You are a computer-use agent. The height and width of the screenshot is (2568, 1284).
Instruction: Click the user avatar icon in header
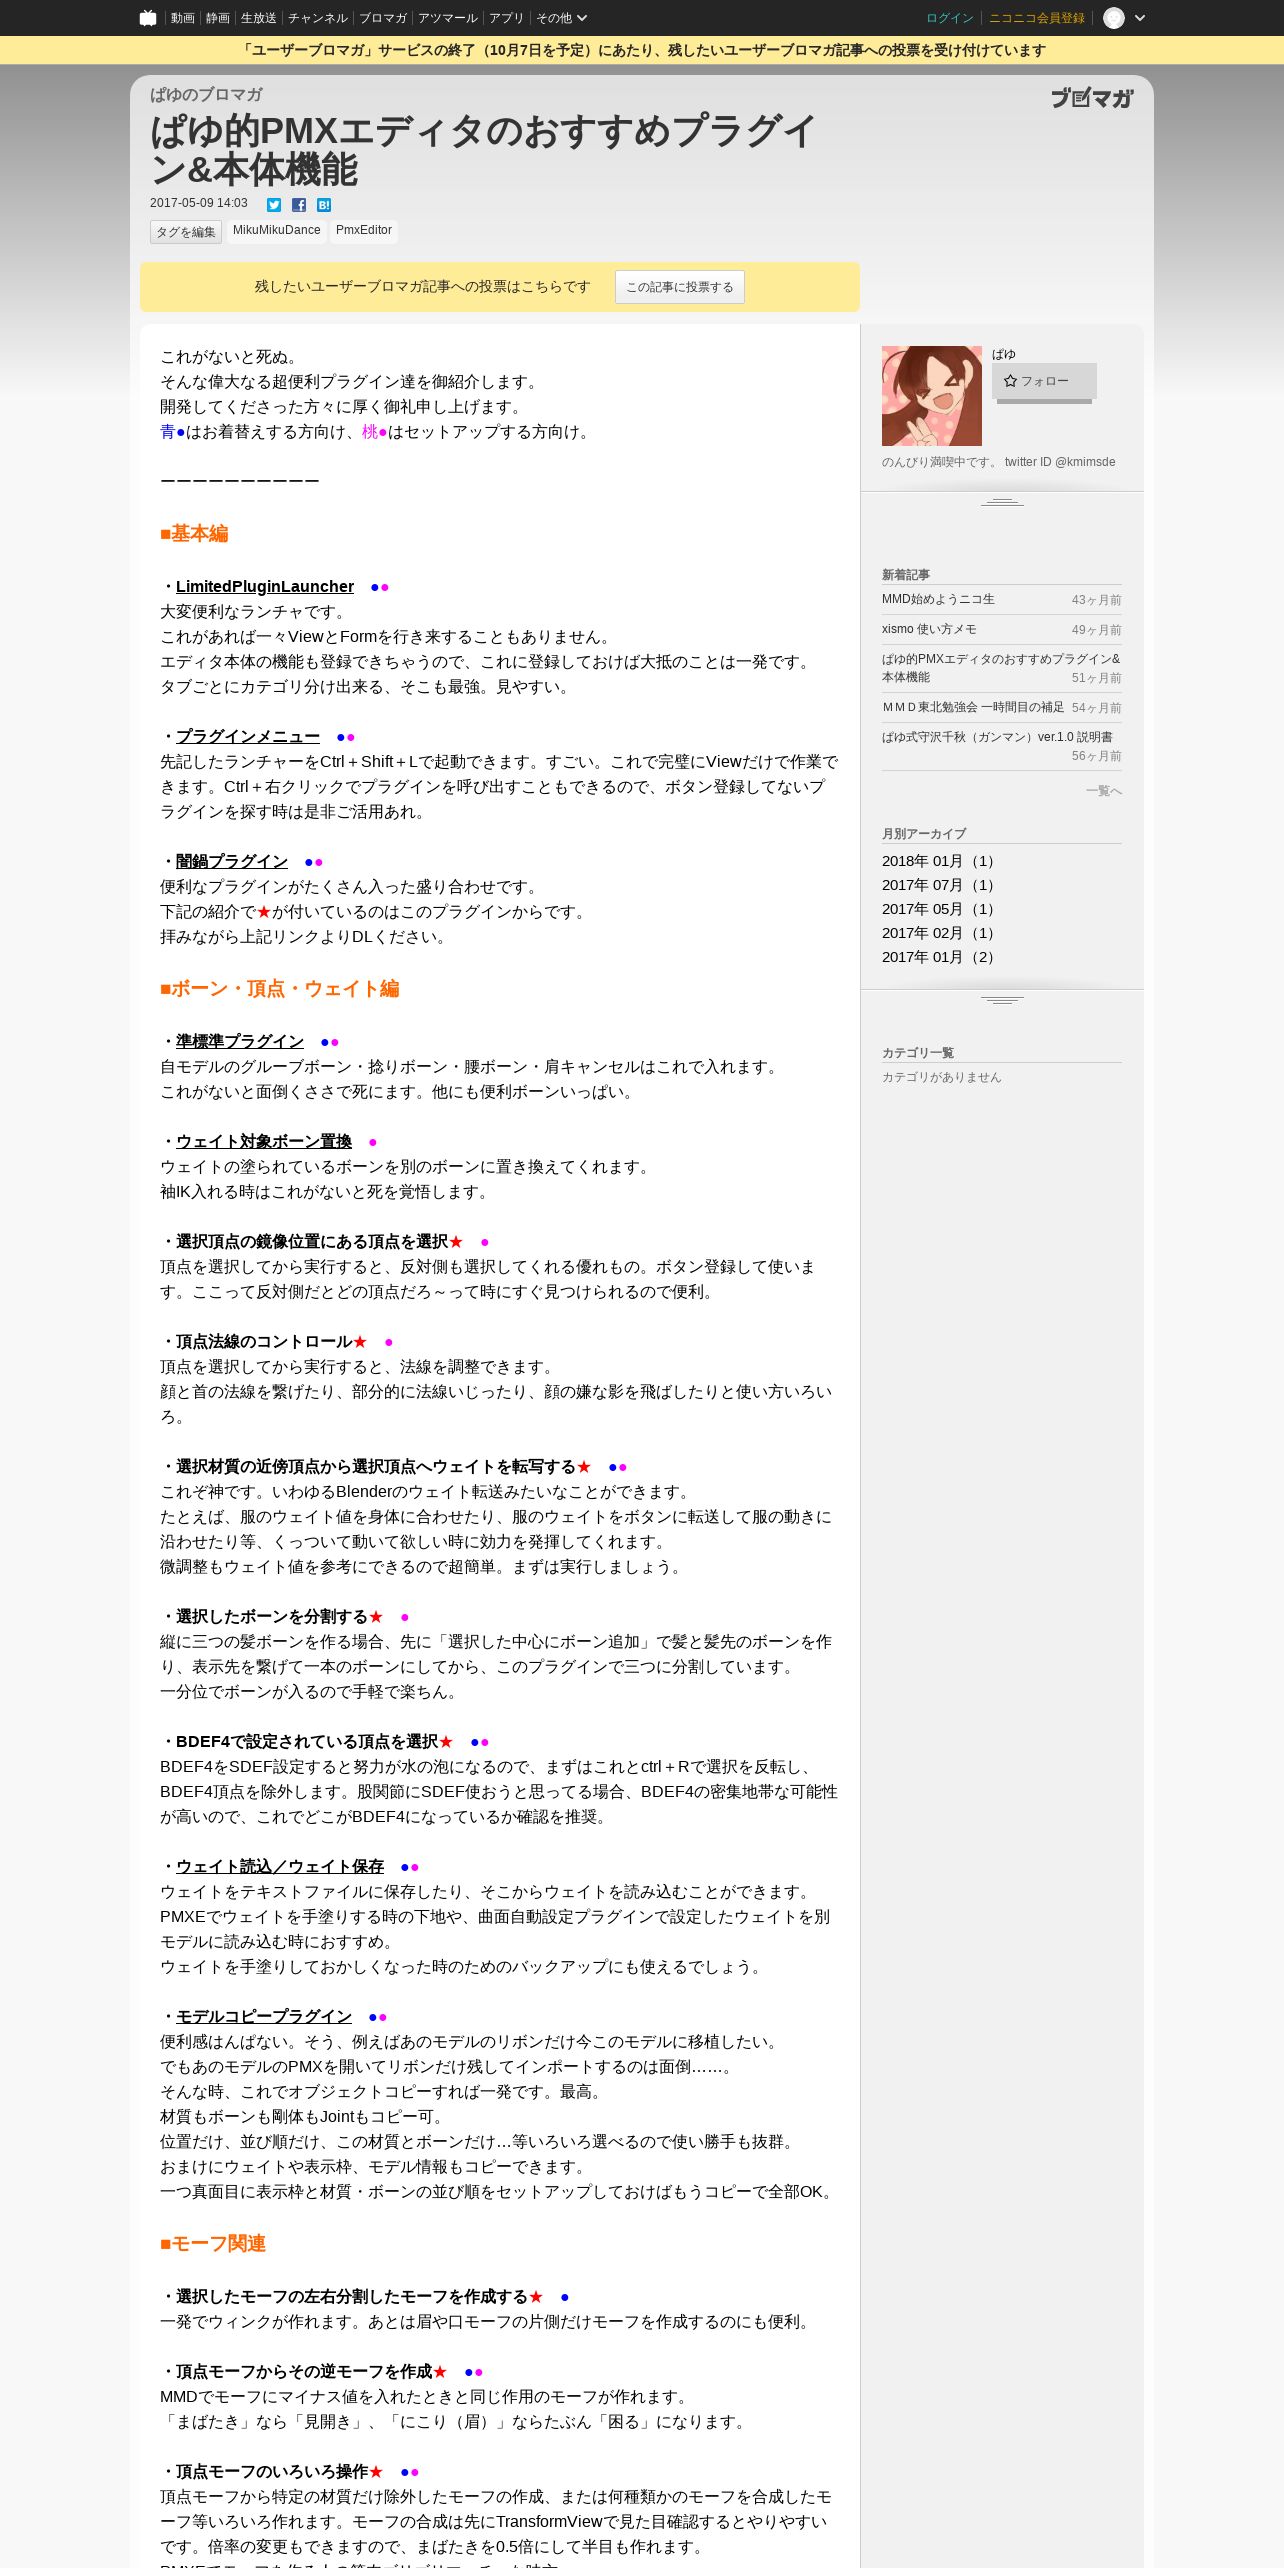[x=1114, y=18]
